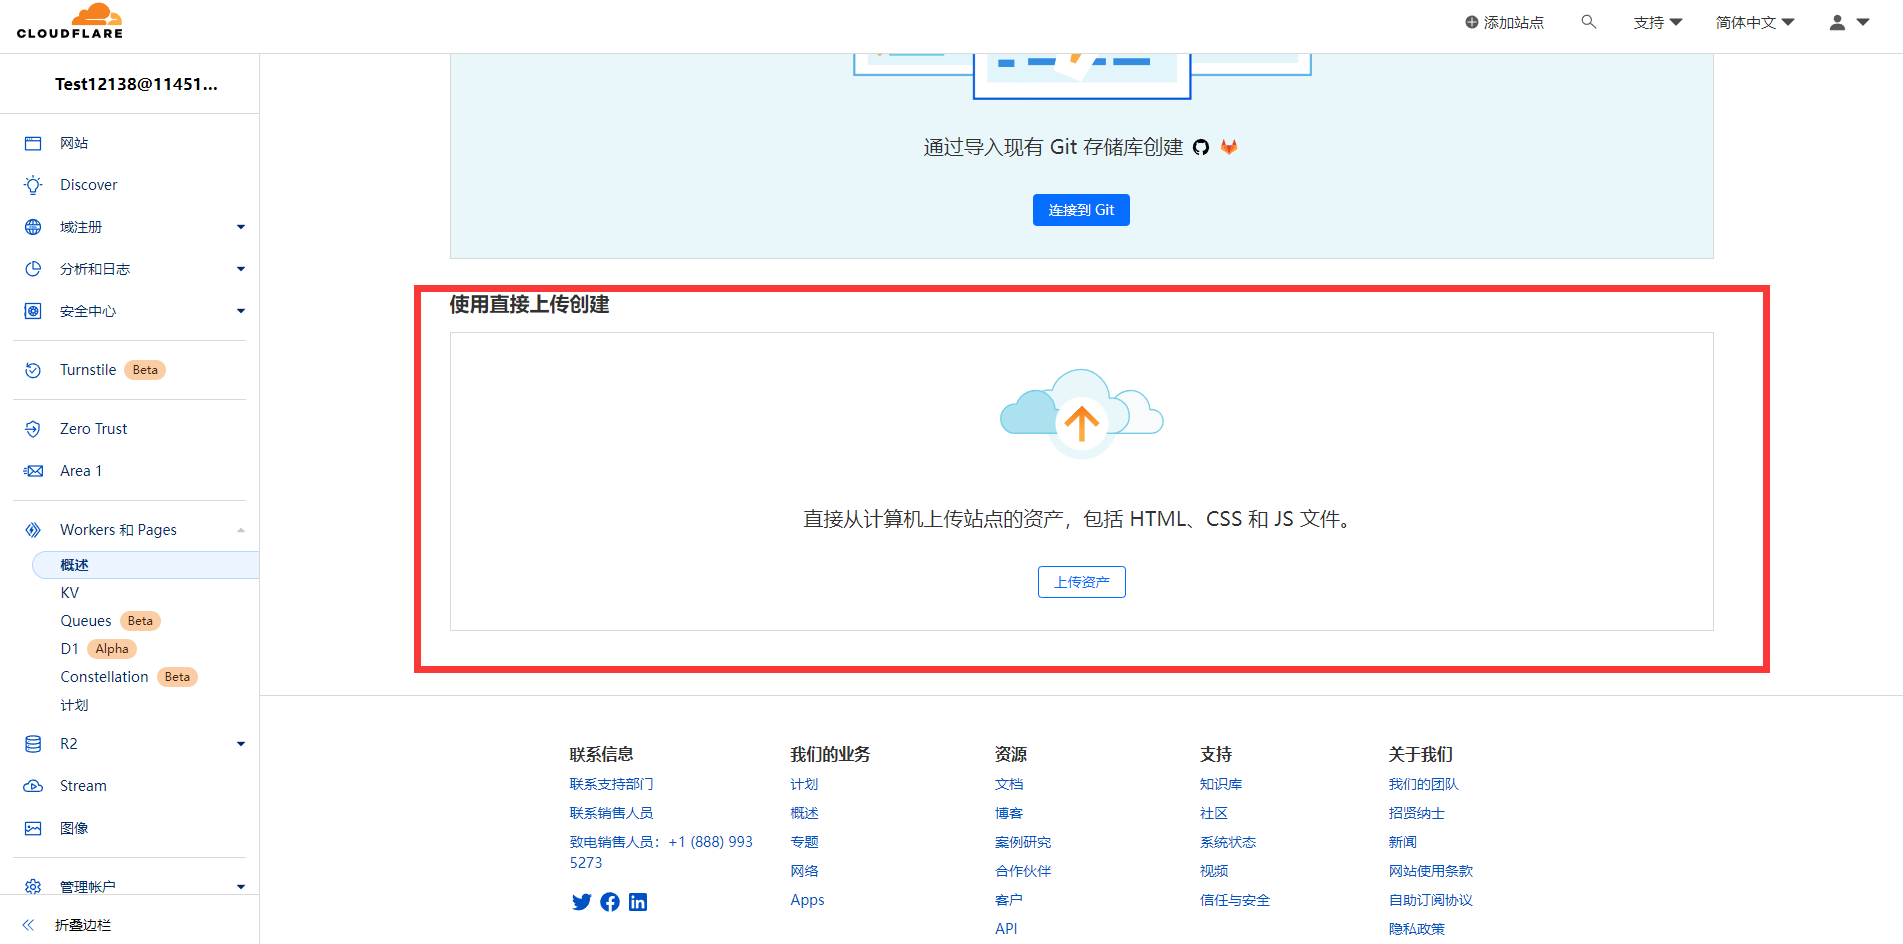Open the search magnifier icon
The height and width of the screenshot is (944, 1903).
1588,22
